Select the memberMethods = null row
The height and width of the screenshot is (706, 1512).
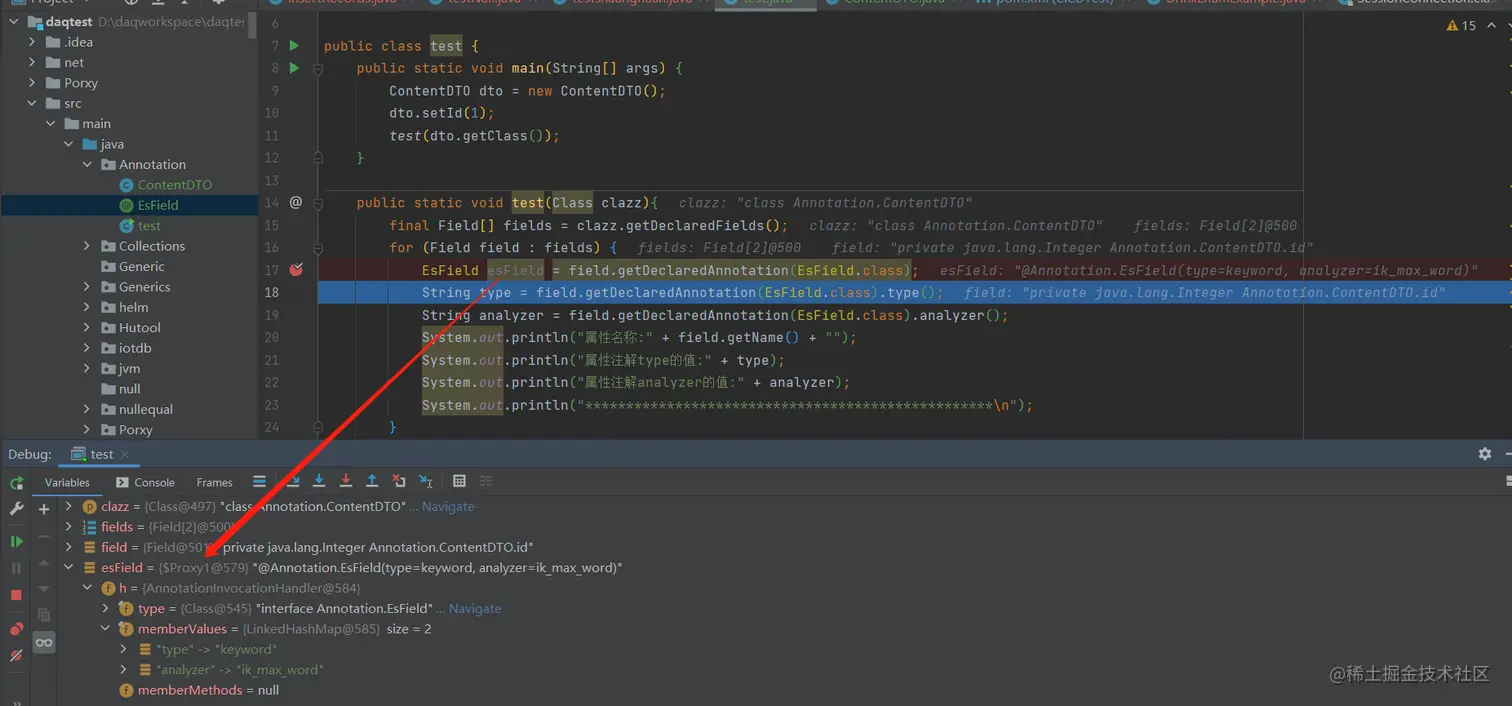point(199,691)
